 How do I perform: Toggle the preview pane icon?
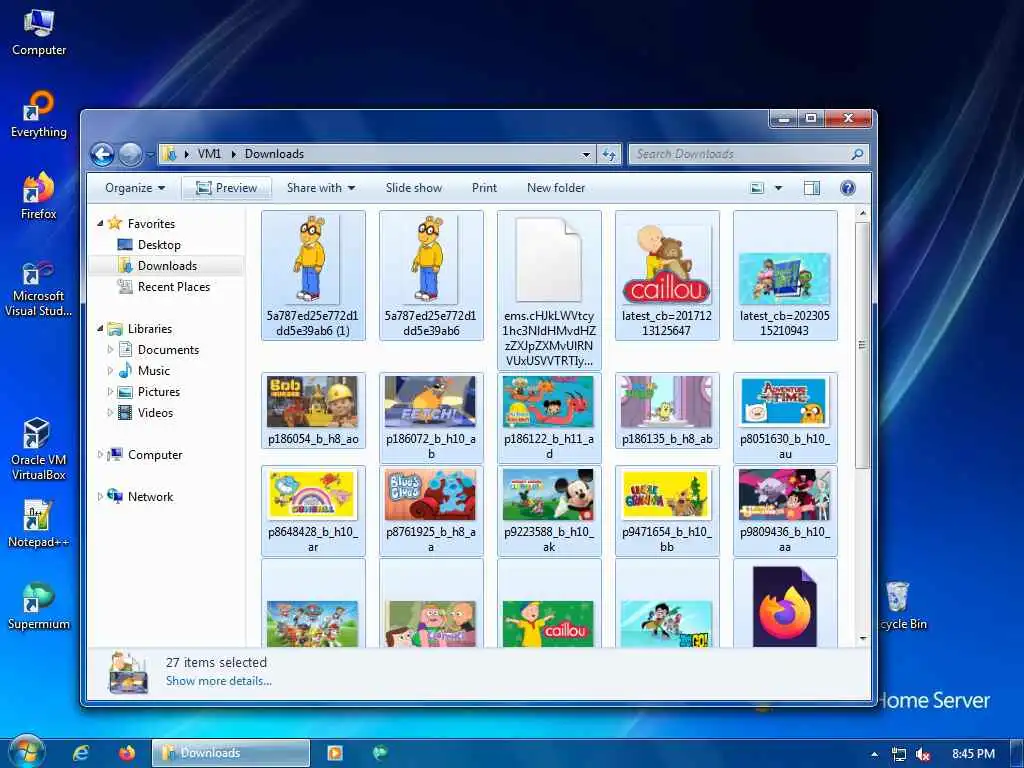pyautogui.click(x=812, y=188)
